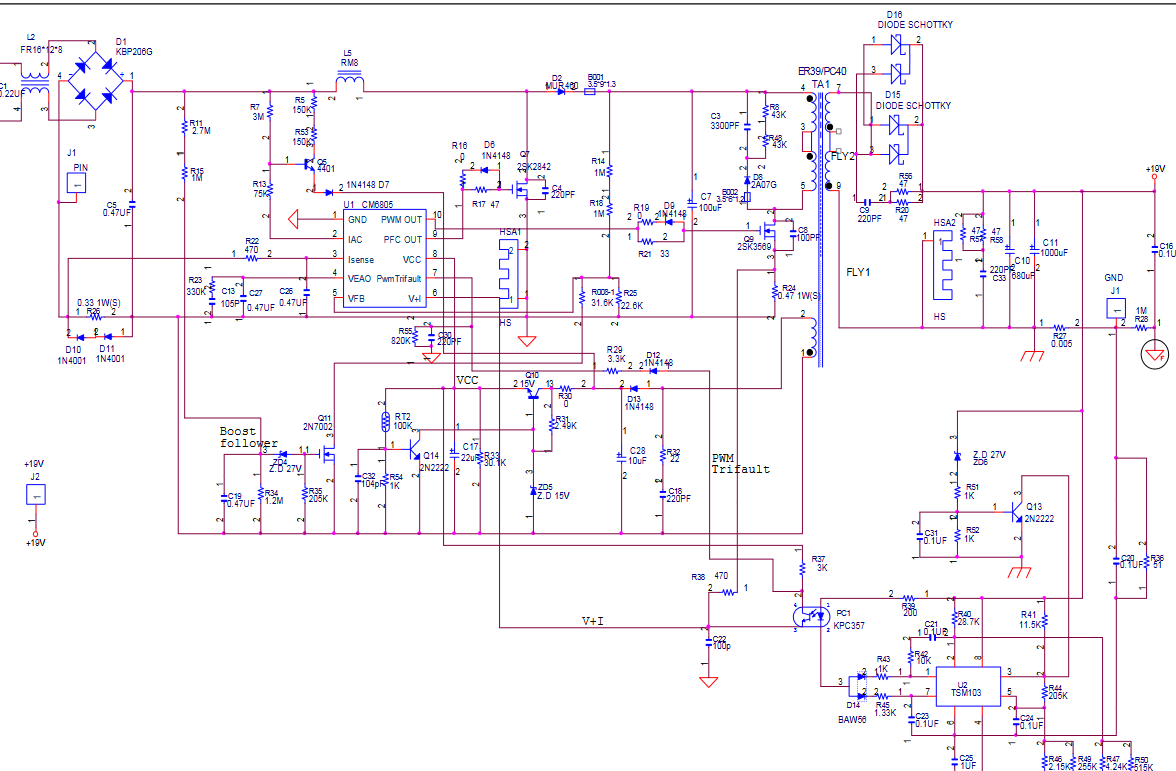Click the 'C7 100uF' capacitor label
Screen dimensions: 1176x771
[710, 202]
